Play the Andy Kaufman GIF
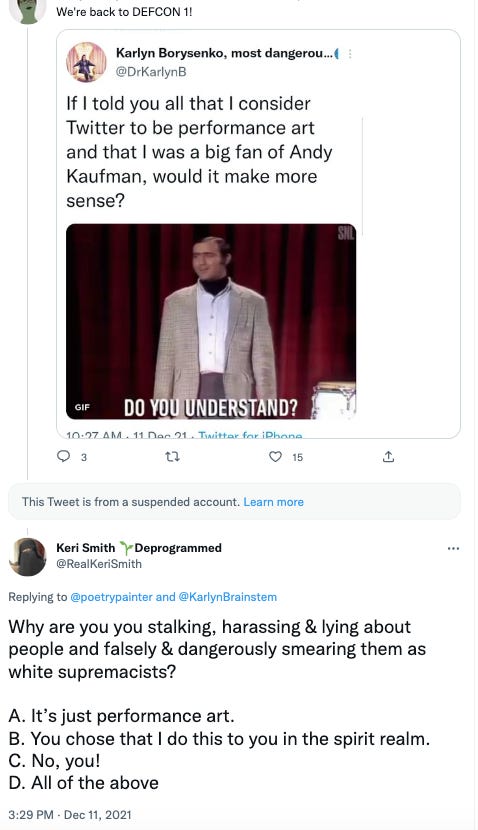 point(211,321)
